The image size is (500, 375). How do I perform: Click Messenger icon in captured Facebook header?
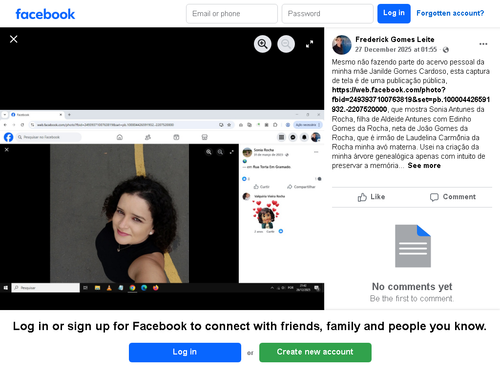[293, 137]
